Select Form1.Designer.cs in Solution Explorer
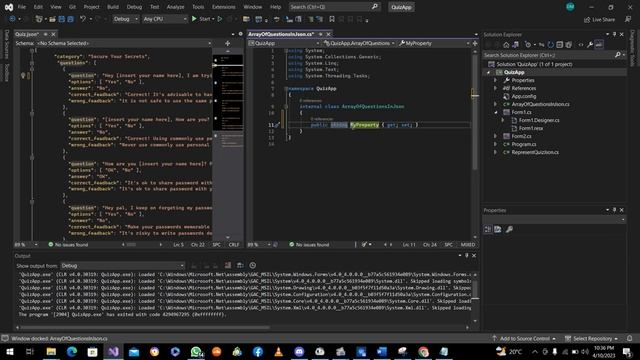Screen dimensions: 640x360 (x=539, y=120)
